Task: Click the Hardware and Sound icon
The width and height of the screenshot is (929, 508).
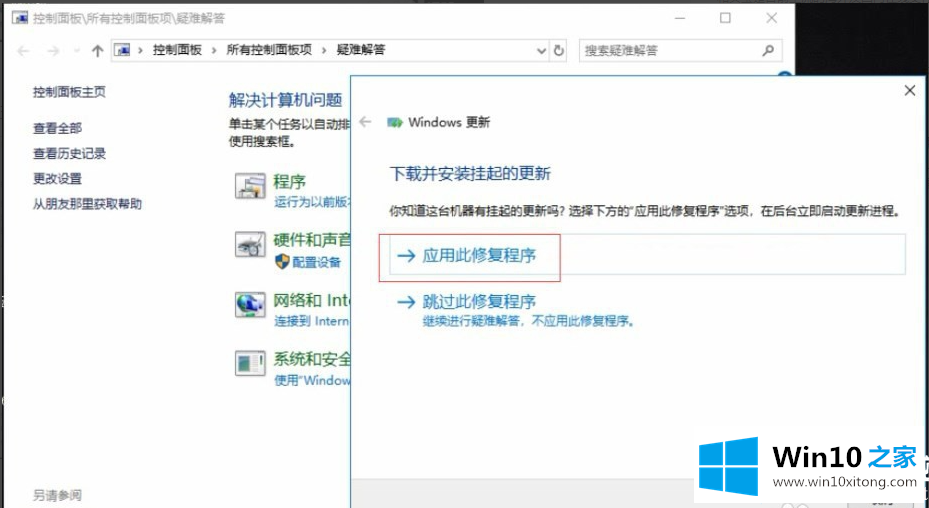Action: pyautogui.click(x=248, y=245)
